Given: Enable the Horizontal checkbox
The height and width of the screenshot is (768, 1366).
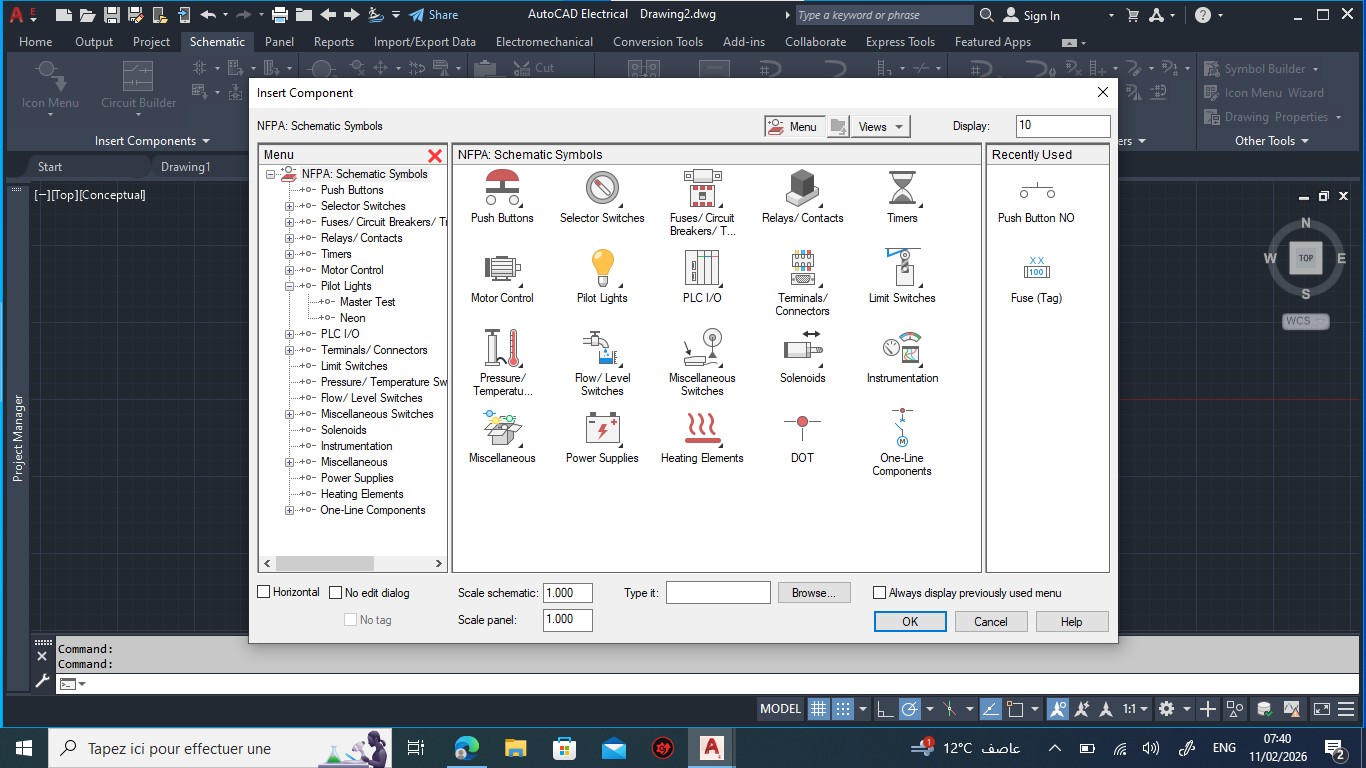Looking at the screenshot, I should point(264,592).
